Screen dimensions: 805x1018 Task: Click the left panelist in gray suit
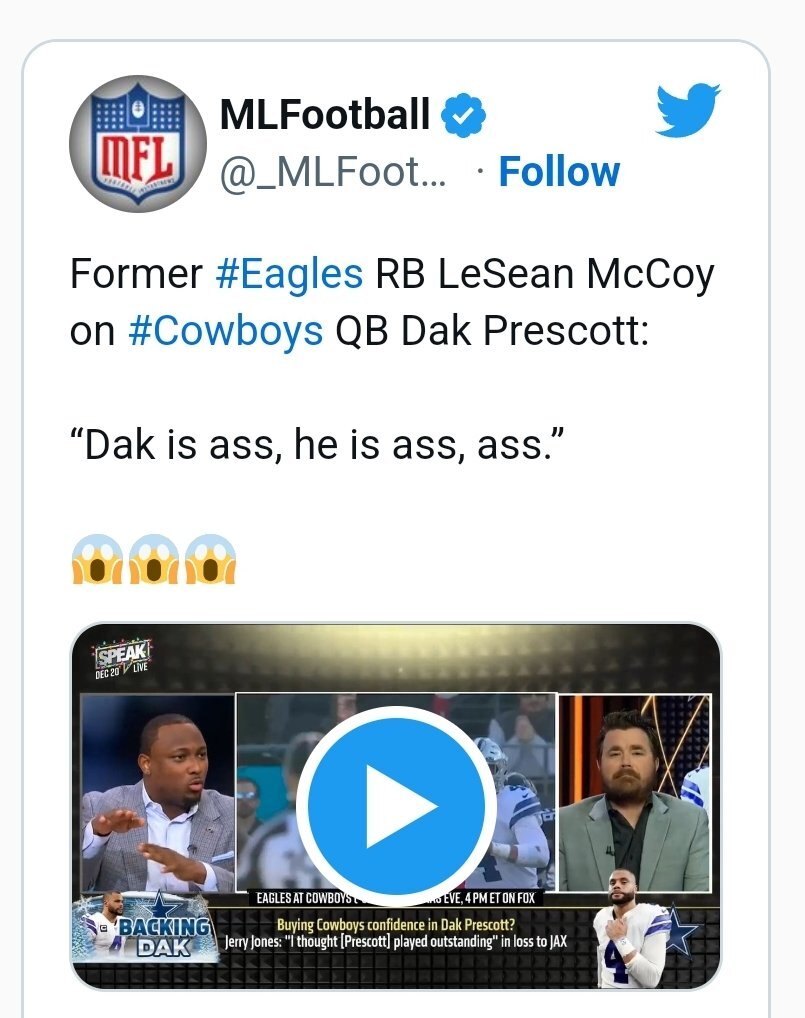point(155,800)
